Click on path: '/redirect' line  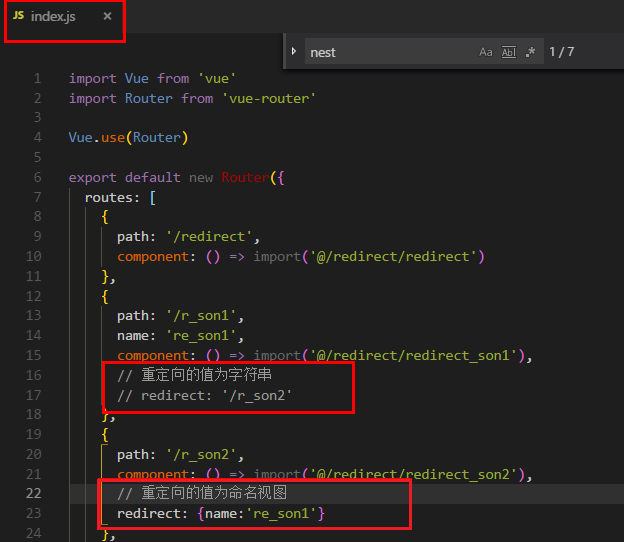pyautogui.click(x=188, y=237)
